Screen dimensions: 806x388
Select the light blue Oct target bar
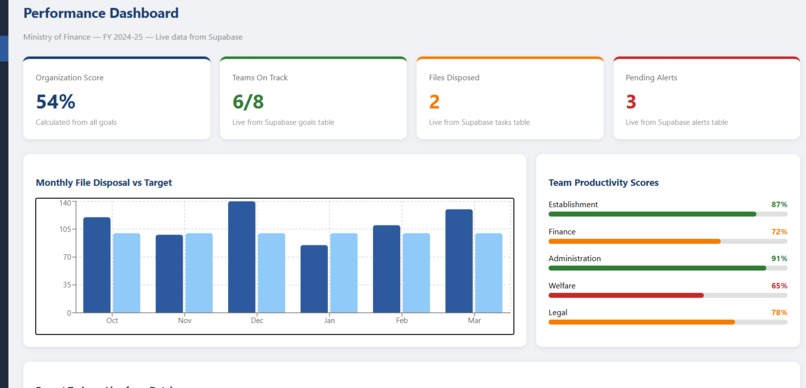point(126,273)
